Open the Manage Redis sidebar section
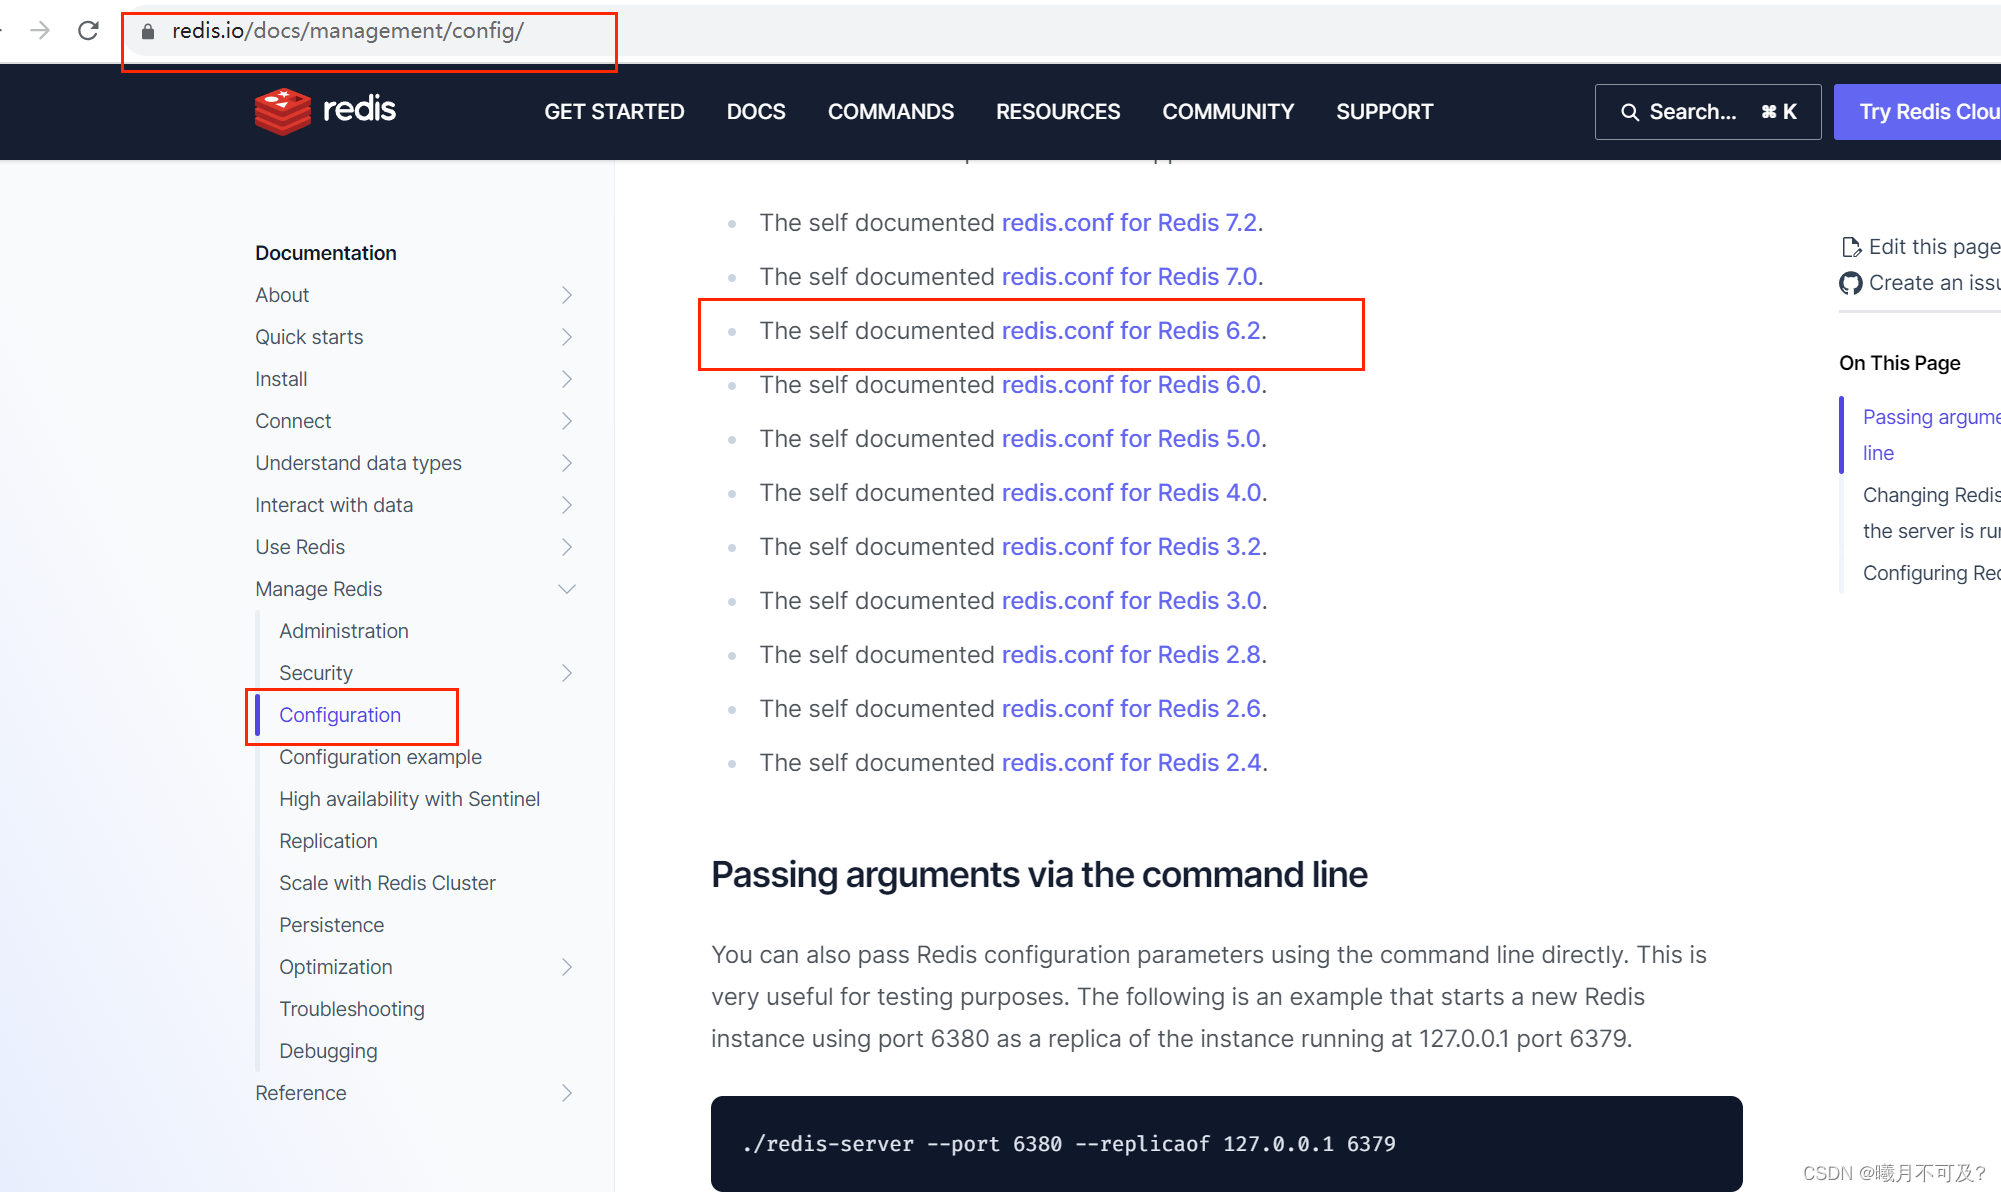The image size is (2001, 1192). coord(319,589)
